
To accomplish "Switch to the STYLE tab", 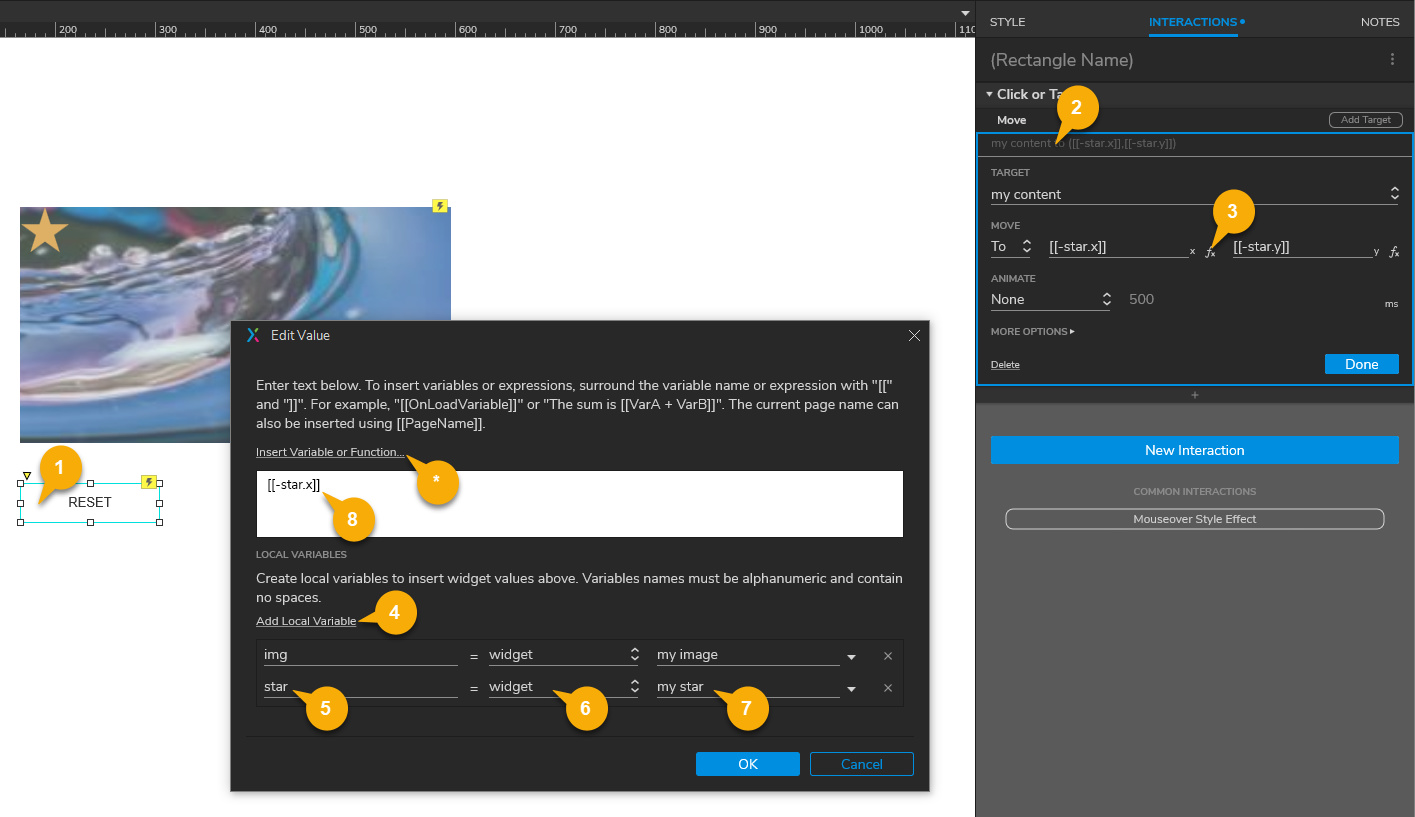I will coord(1007,21).
